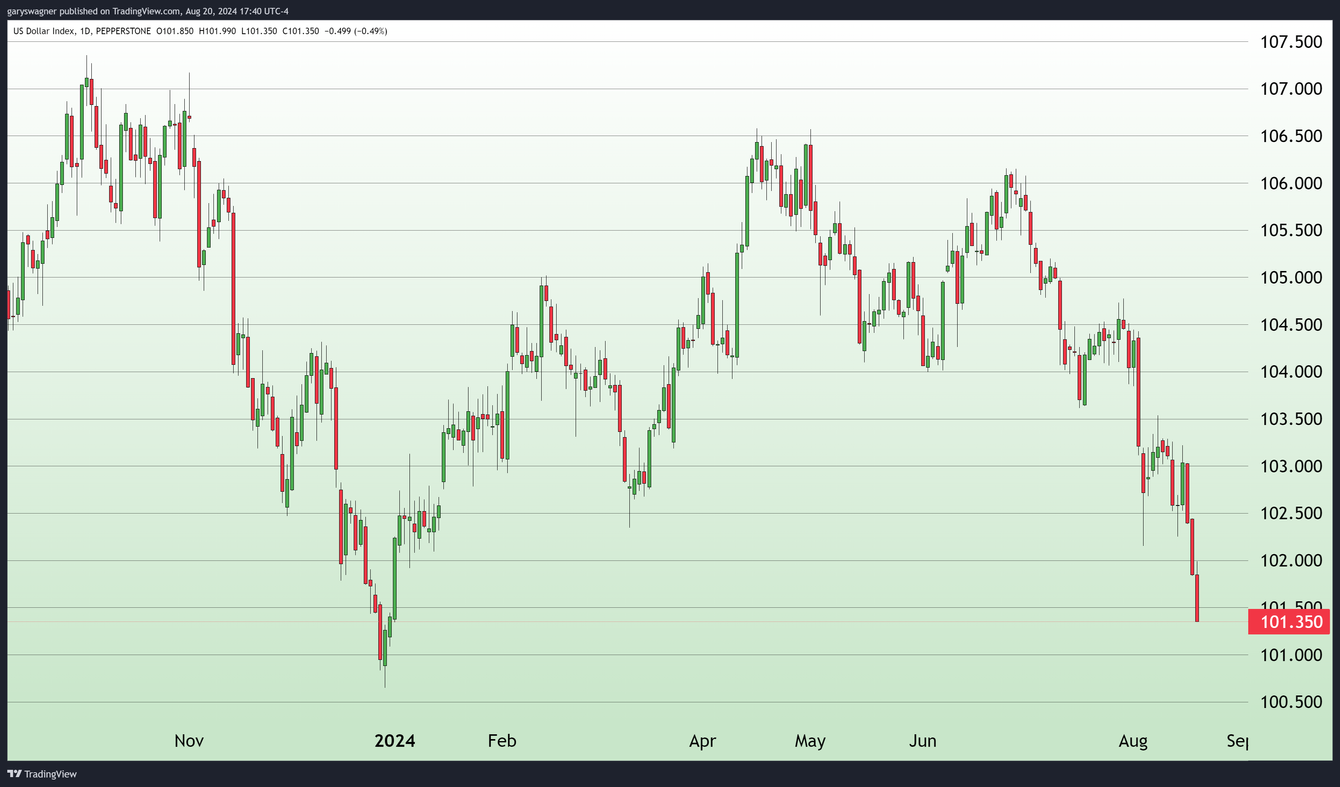Open garyswagner's profile from the header
Viewport: 1340px width, 787px height.
30,10
